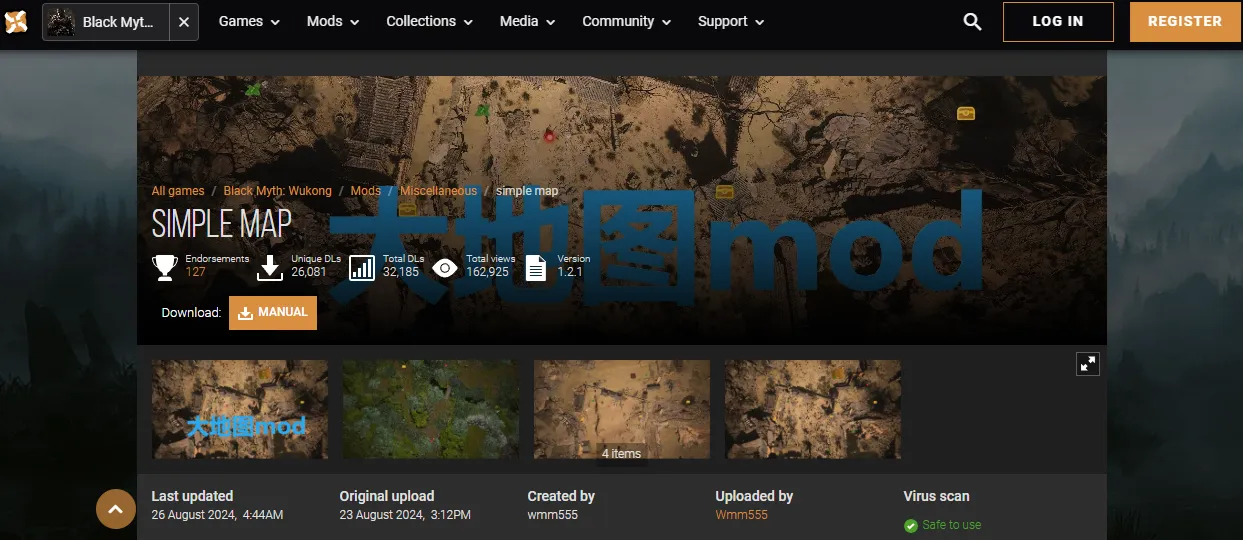Open the All games breadcrumb

(x=178, y=191)
